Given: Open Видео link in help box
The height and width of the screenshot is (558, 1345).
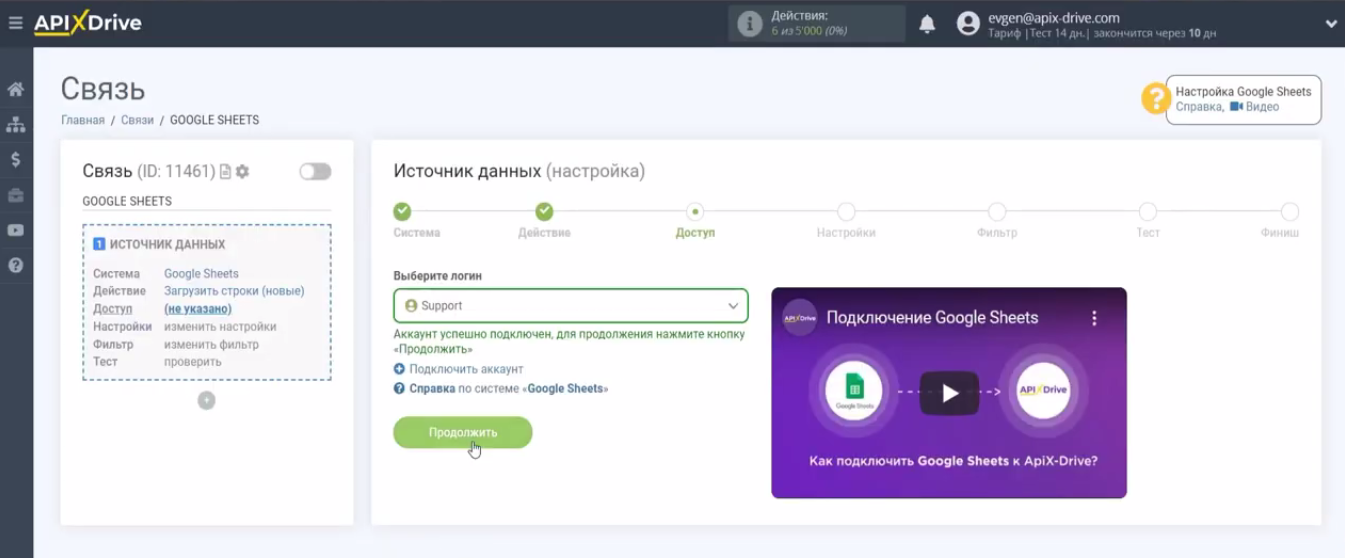Looking at the screenshot, I should [1254, 107].
